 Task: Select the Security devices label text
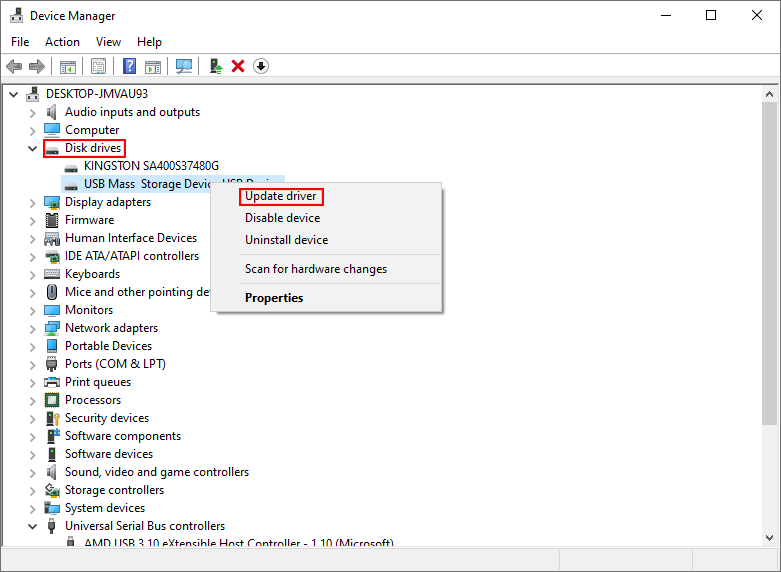(107, 418)
